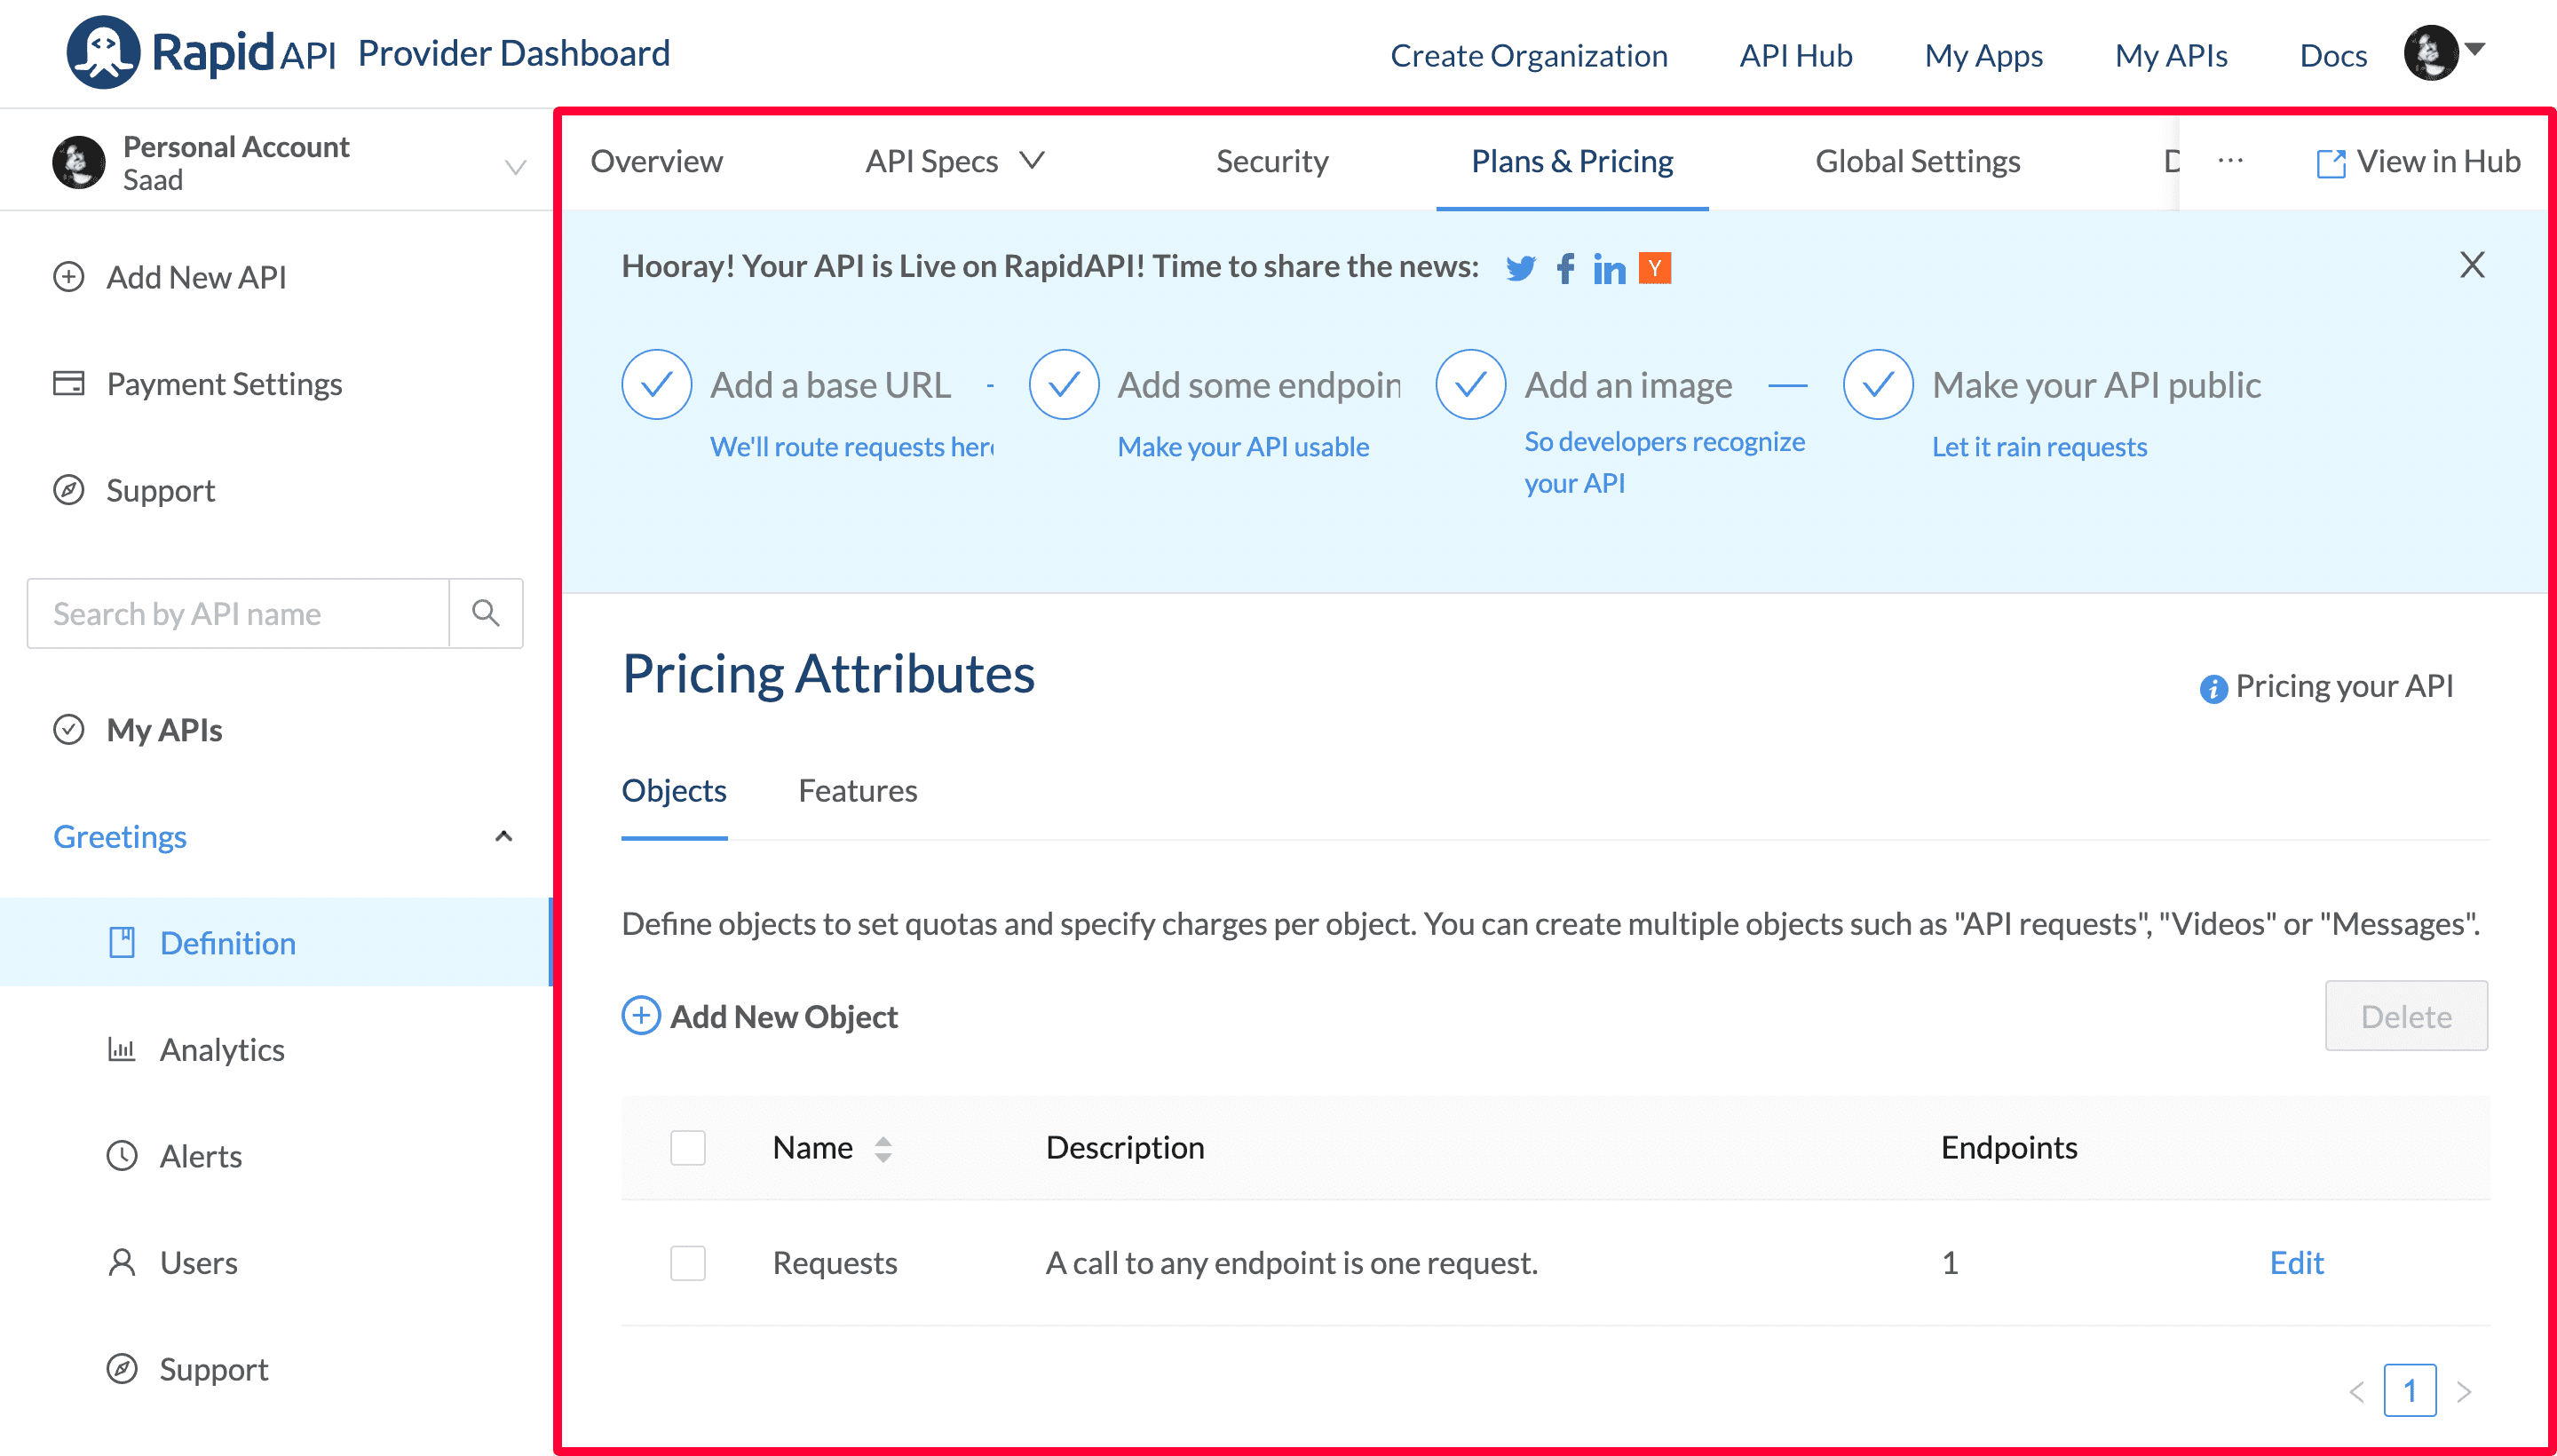
Task: Click the Users person icon
Action: tap(122, 1262)
